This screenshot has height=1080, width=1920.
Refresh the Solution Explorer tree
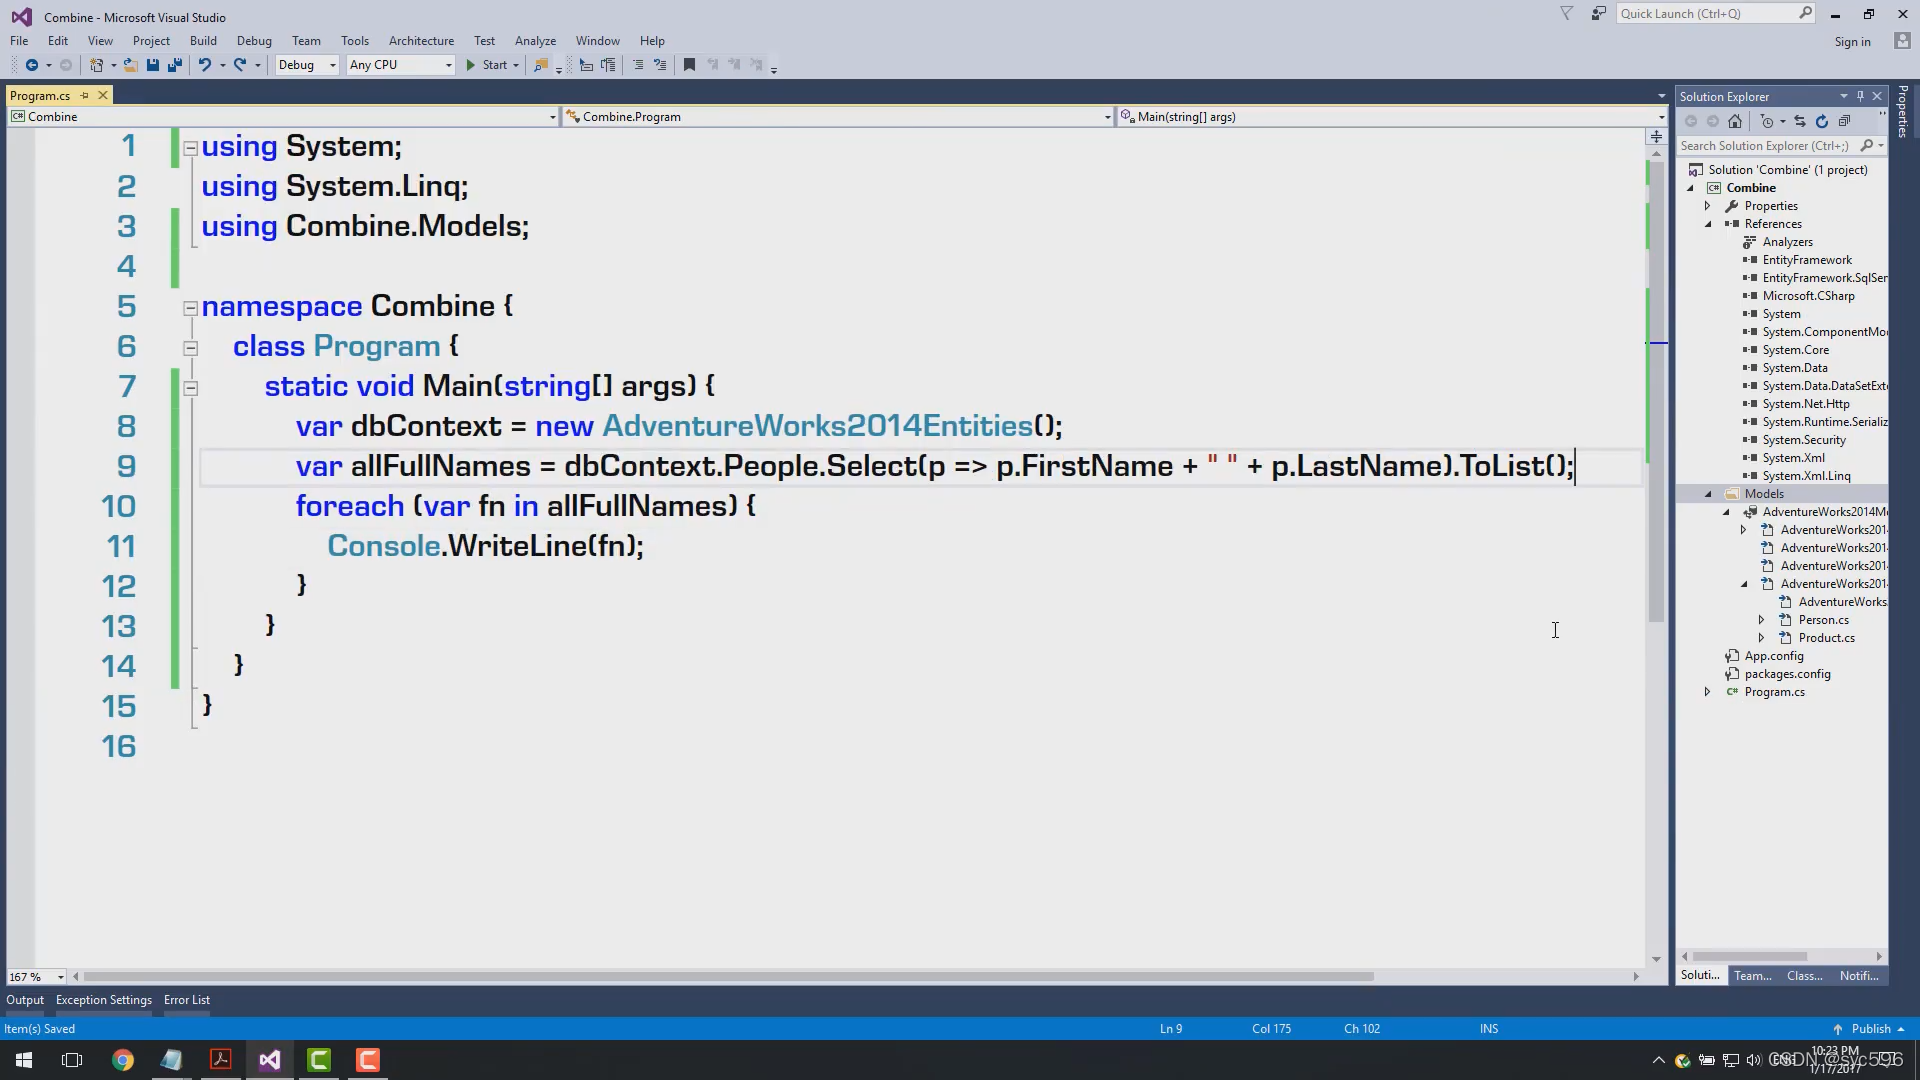pyautogui.click(x=1822, y=121)
